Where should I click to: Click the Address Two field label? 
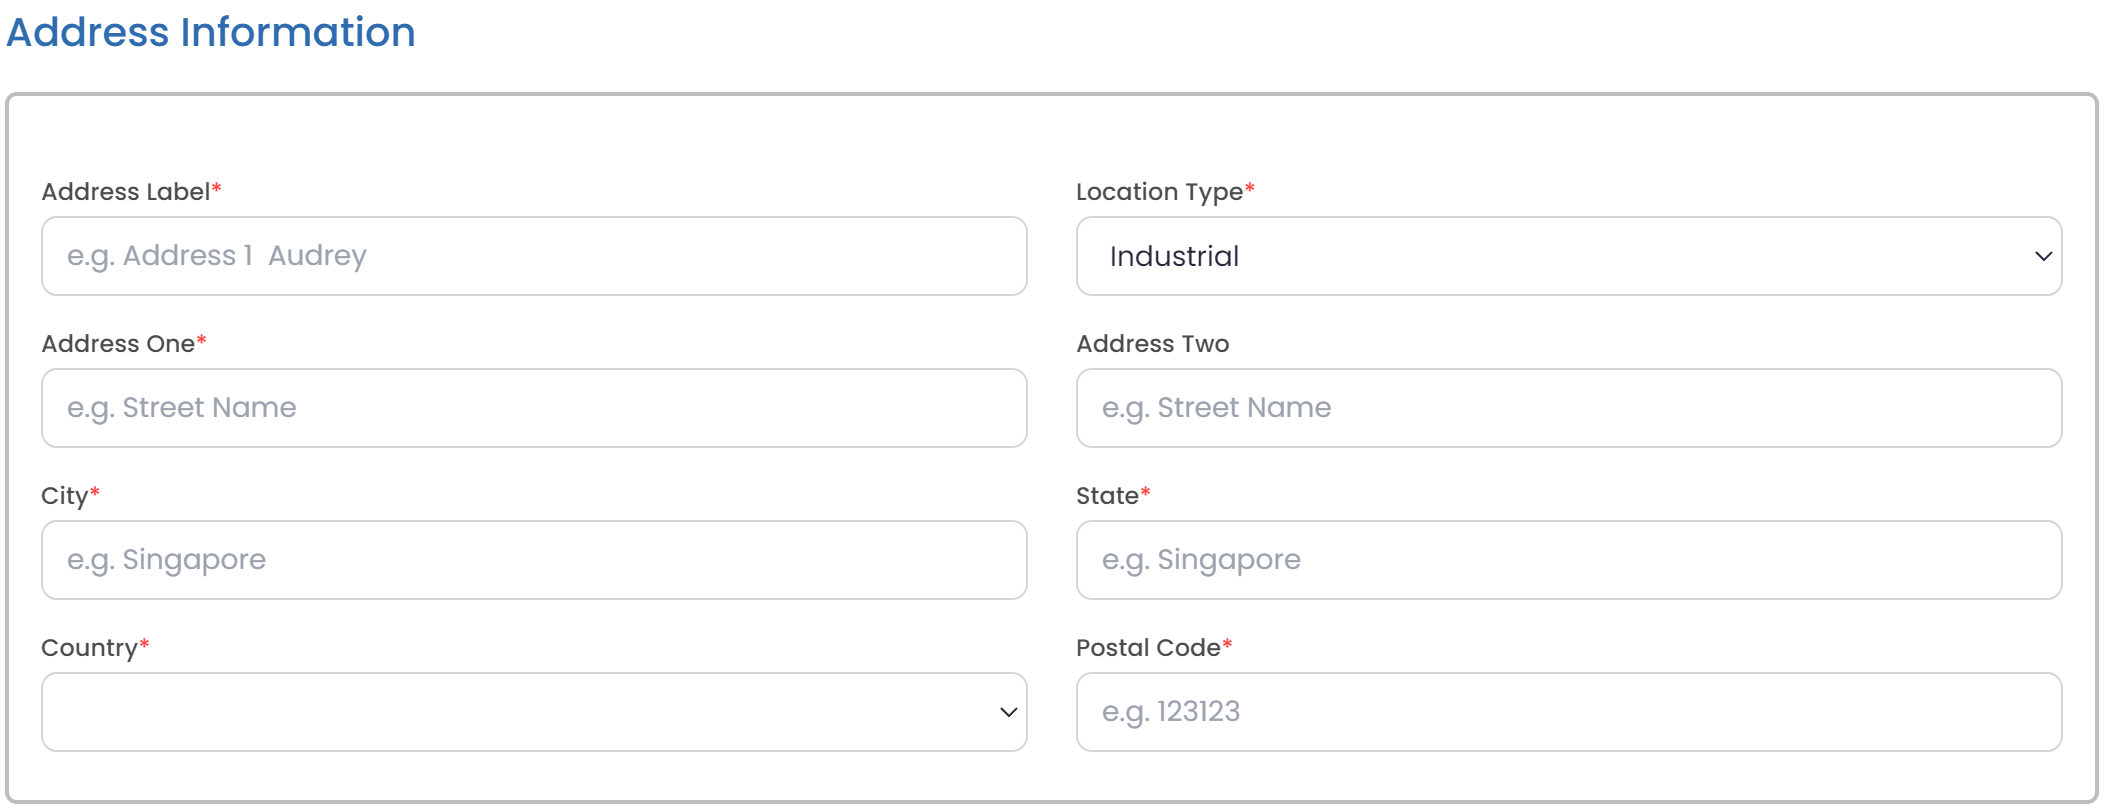[x=1152, y=344]
